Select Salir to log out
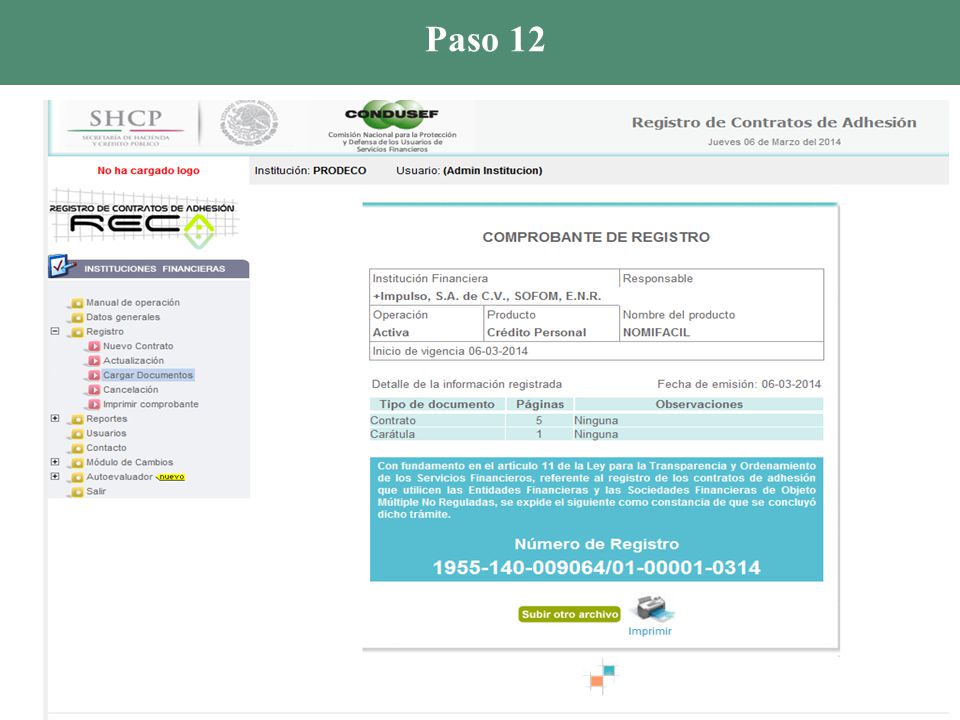 tap(96, 491)
